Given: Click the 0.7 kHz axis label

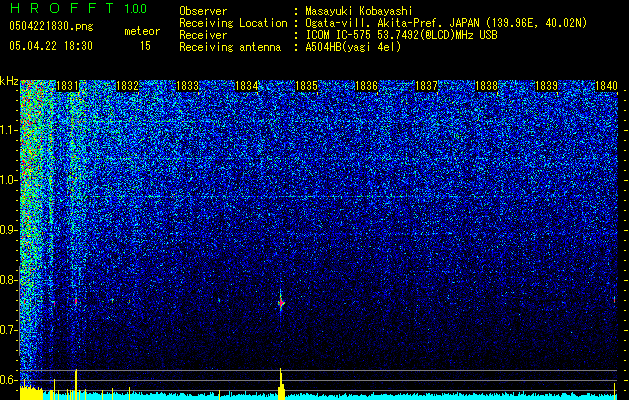Looking at the screenshot, I should (9, 330).
